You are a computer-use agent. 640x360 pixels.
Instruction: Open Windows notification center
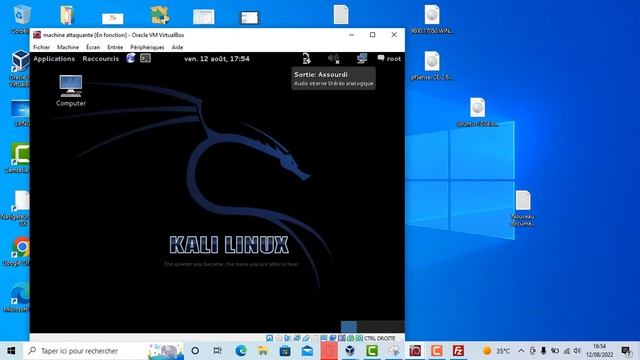[626, 351]
